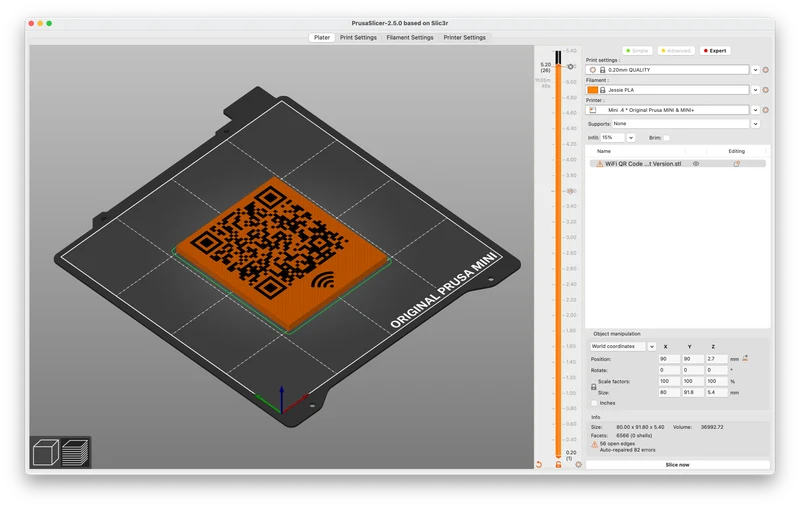Expand the Print settings preset dropdown
This screenshot has width=800, height=508.
(755, 70)
